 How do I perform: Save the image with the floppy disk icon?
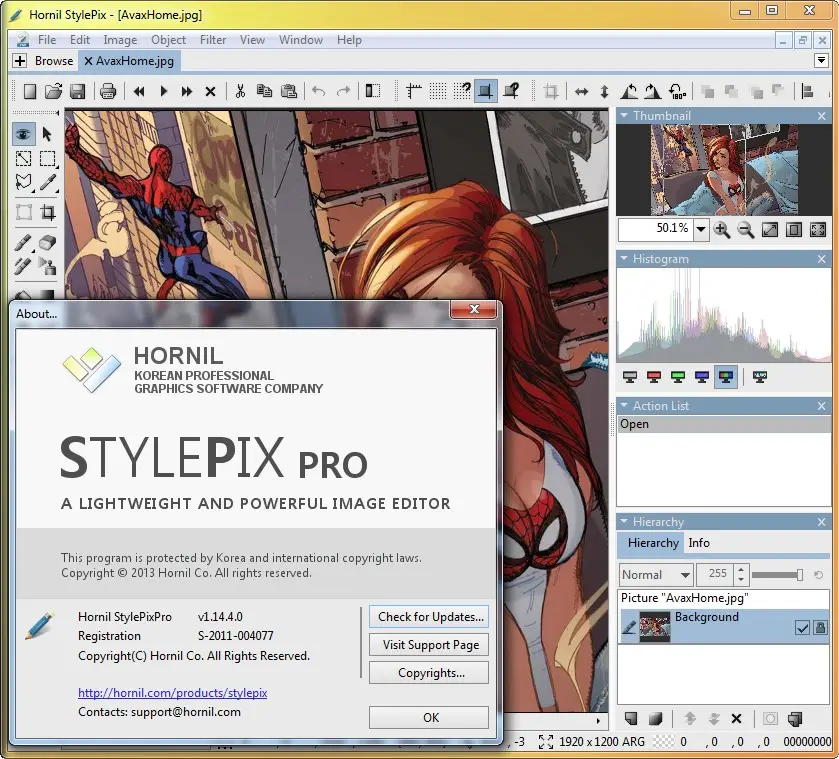pyautogui.click(x=78, y=92)
